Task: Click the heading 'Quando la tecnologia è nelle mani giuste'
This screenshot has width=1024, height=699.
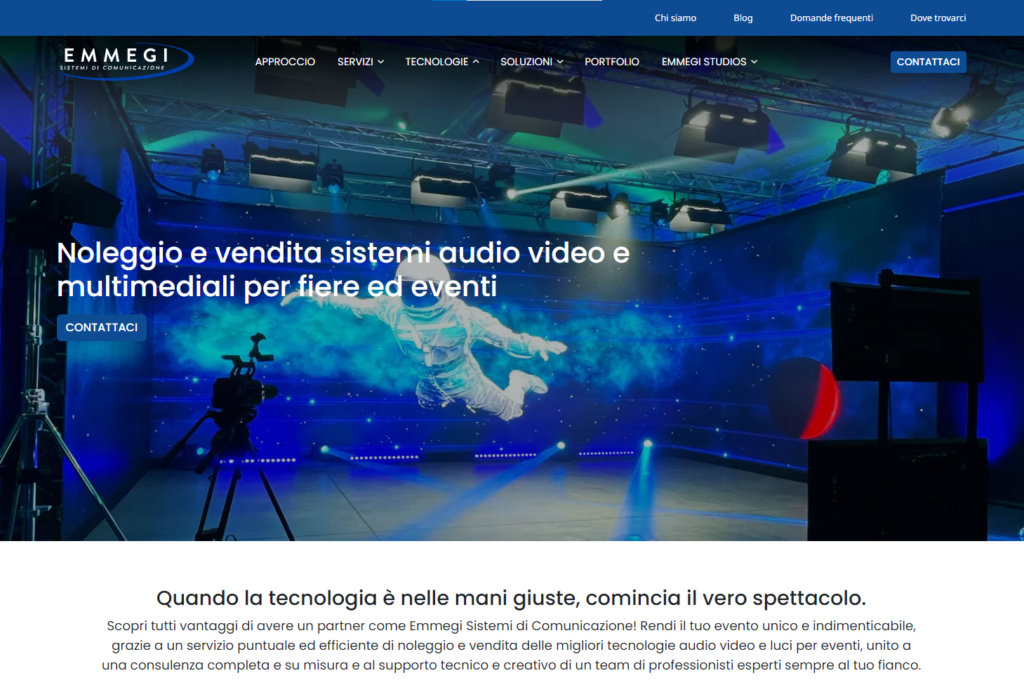Action: (511, 598)
